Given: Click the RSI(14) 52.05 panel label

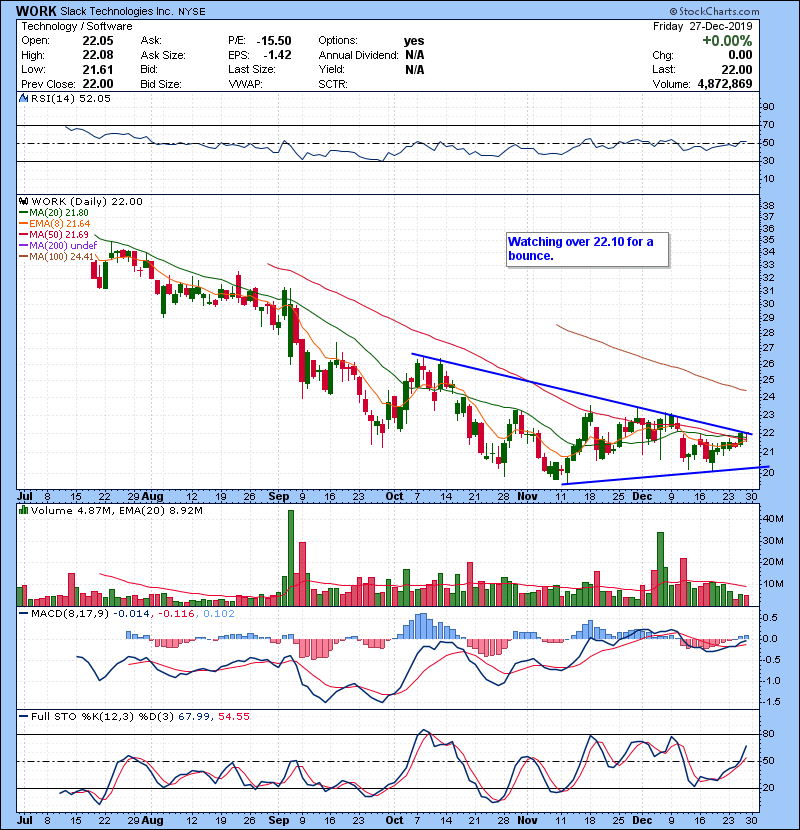Looking at the screenshot, I should pos(71,98).
